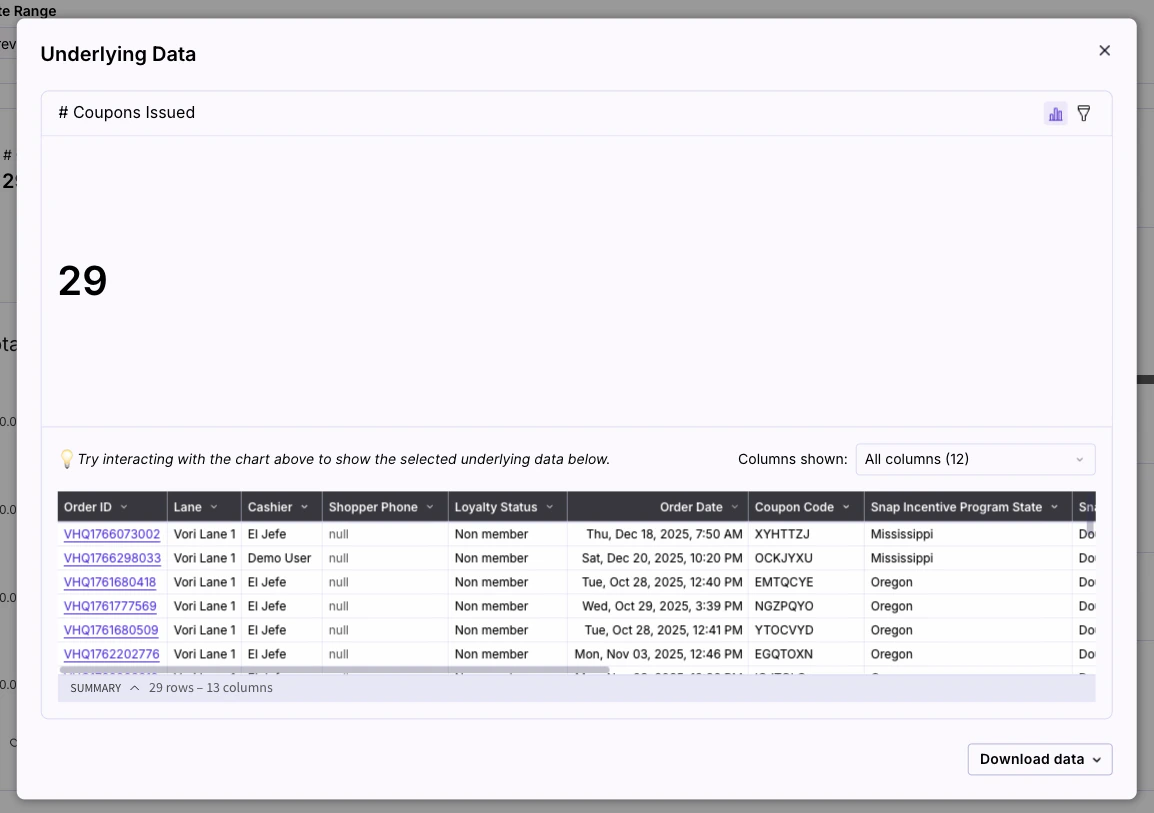This screenshot has width=1154, height=813.
Task: Open order VHQ1761680418
Action: click(x=111, y=582)
